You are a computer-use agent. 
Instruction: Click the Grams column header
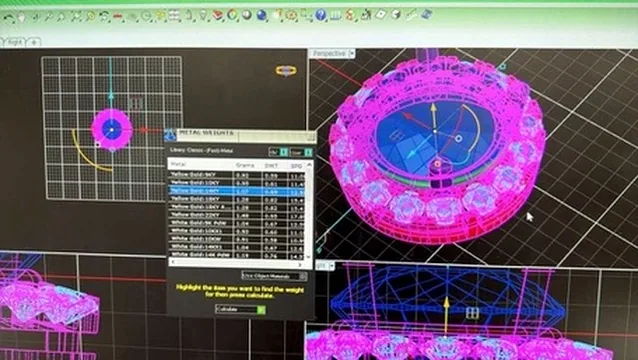tap(245, 165)
